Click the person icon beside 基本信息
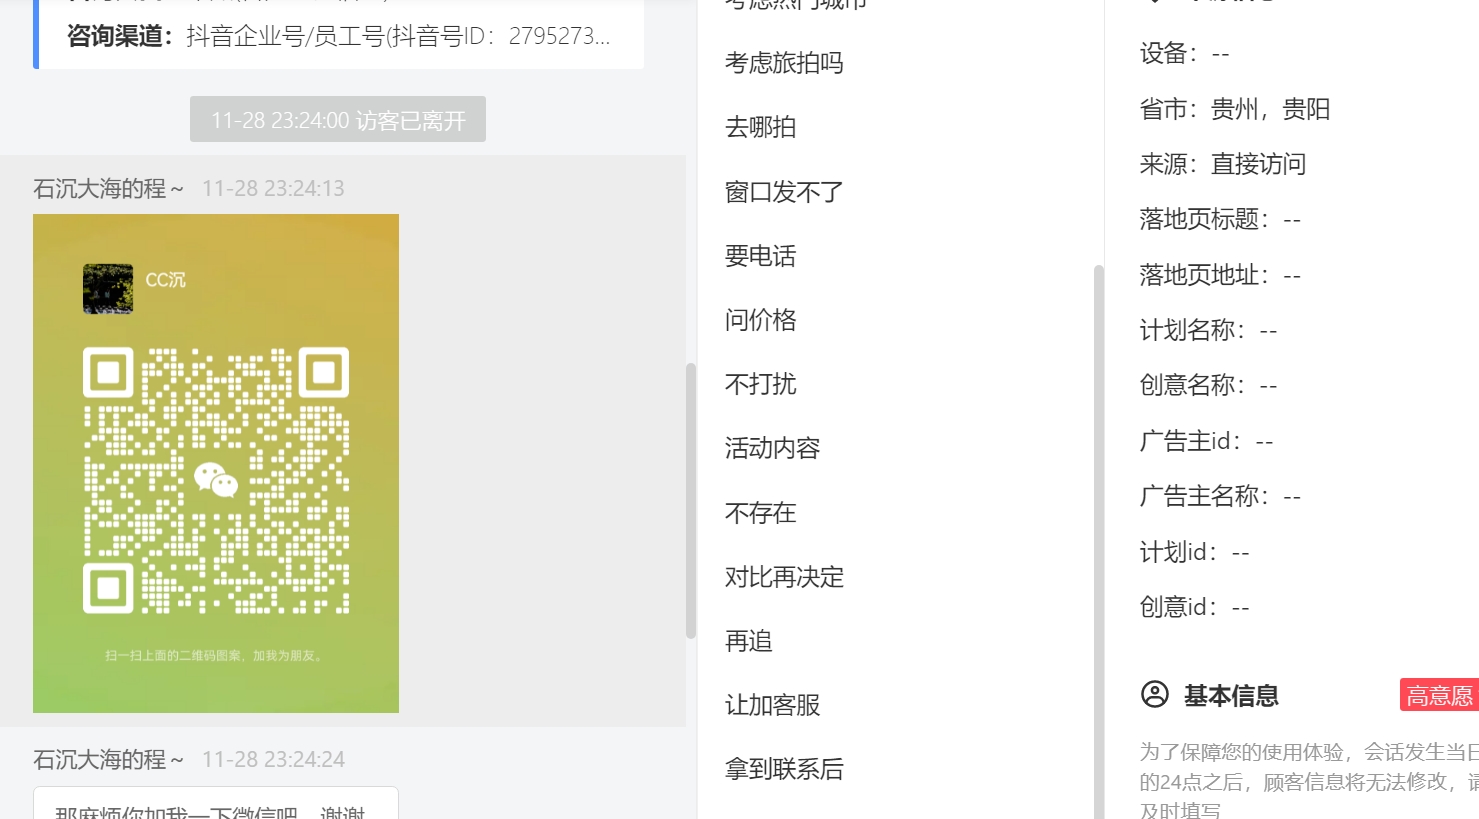The width and height of the screenshot is (1479, 819). click(x=1155, y=694)
